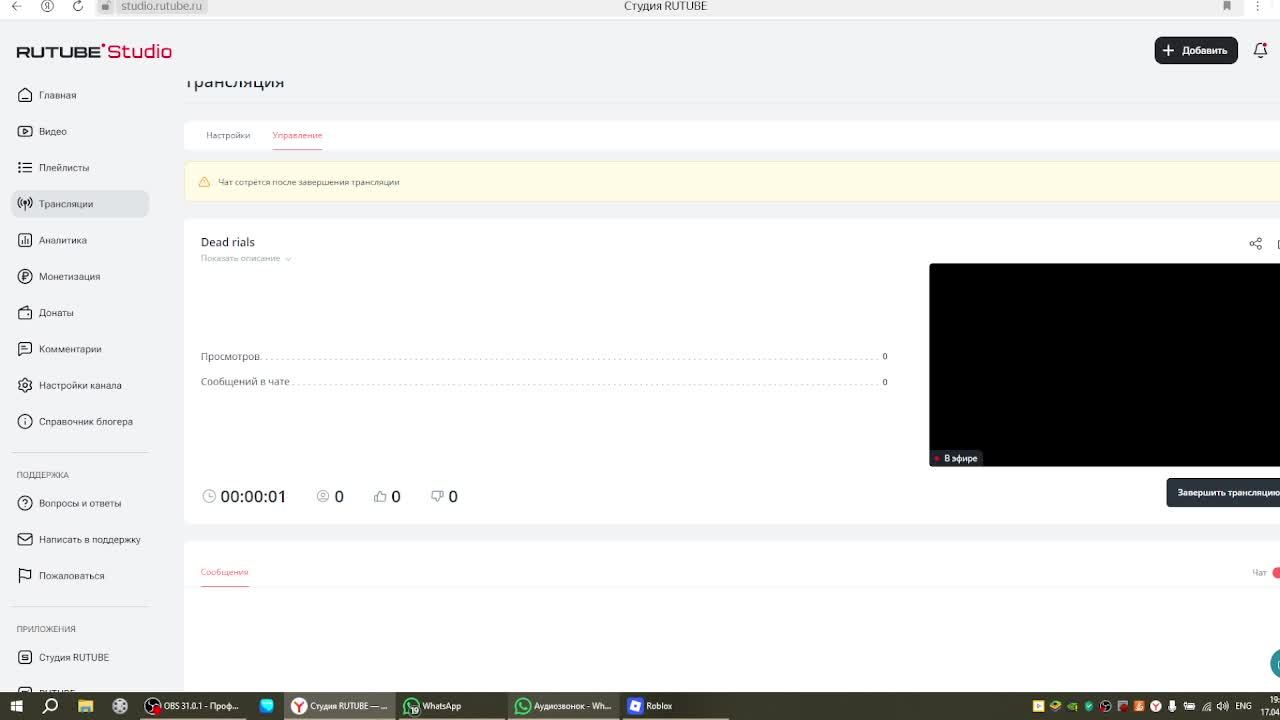Screen dimensions: 1280x720
Task: Go back in the browser
Action: (x=16, y=6)
